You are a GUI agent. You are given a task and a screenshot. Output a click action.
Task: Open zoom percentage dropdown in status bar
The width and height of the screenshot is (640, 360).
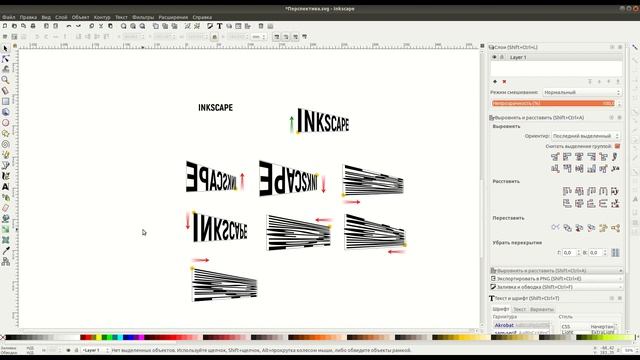[x=629, y=350]
